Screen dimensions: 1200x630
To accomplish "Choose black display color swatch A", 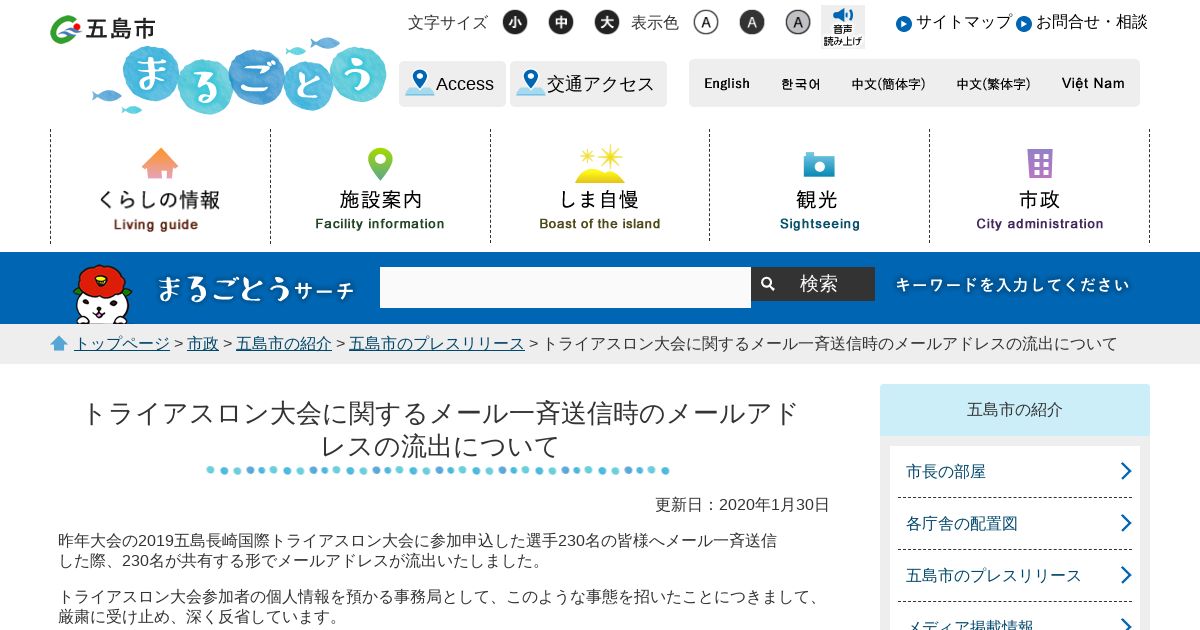I will tap(752, 22).
